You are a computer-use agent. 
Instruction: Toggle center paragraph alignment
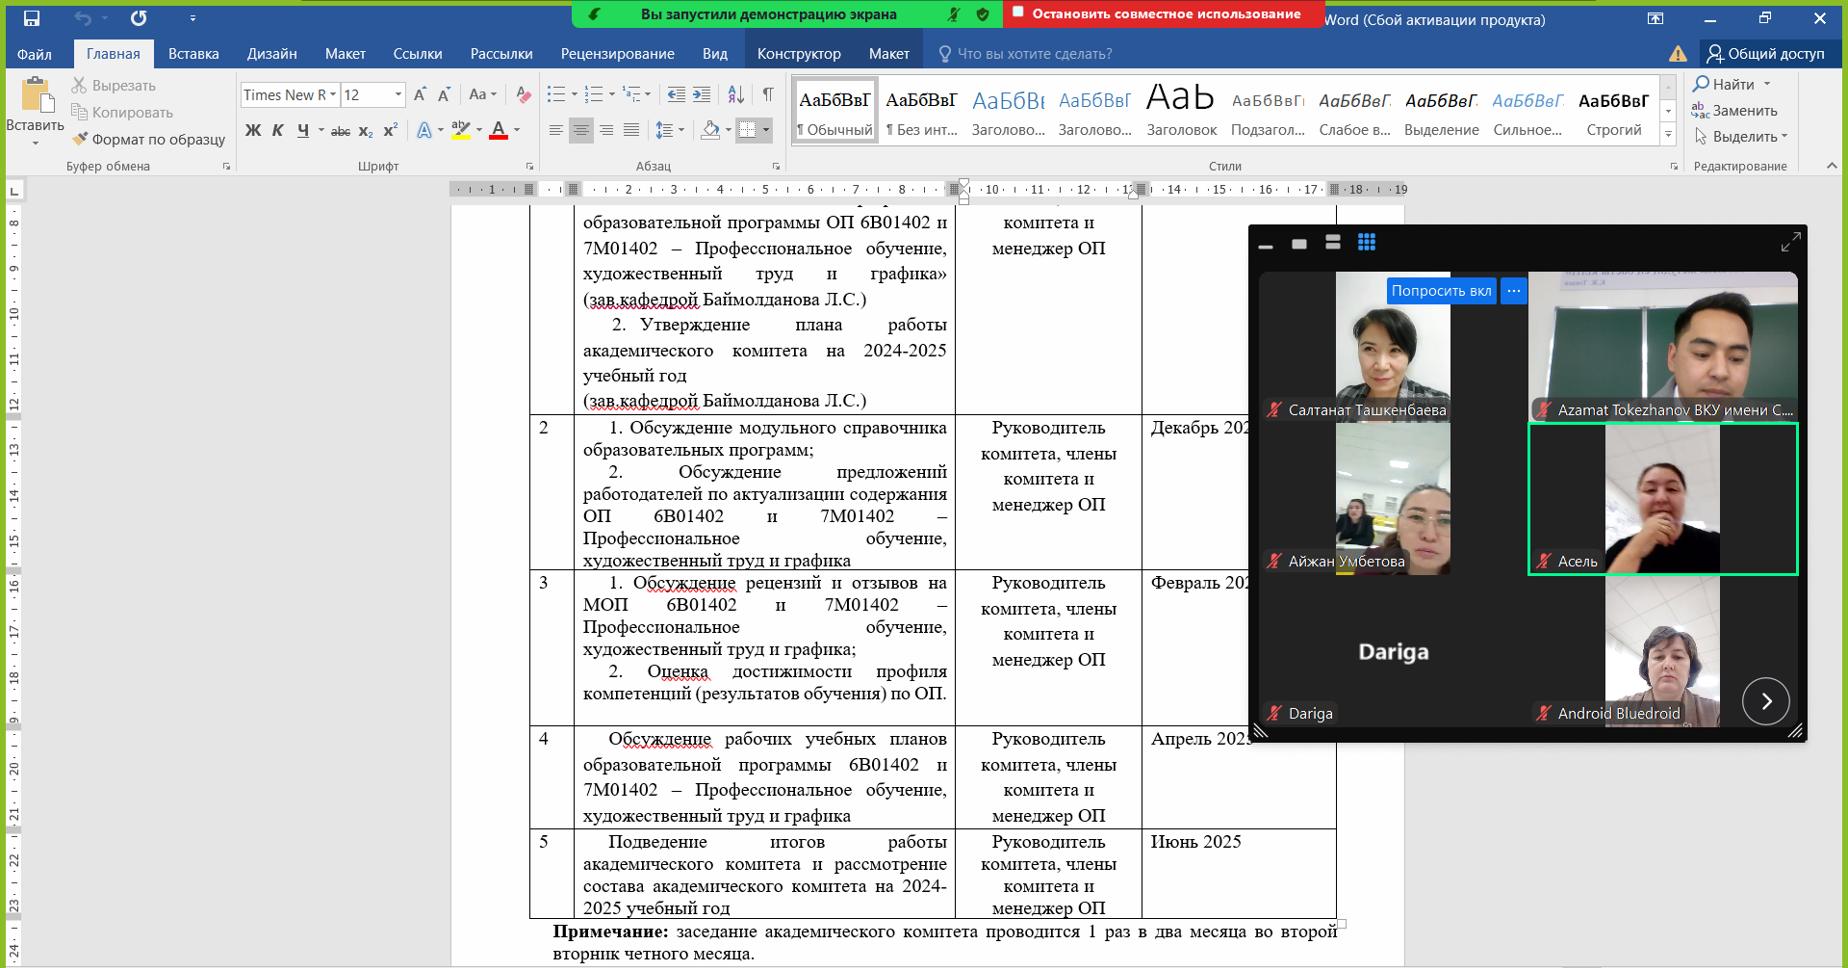[x=581, y=130]
